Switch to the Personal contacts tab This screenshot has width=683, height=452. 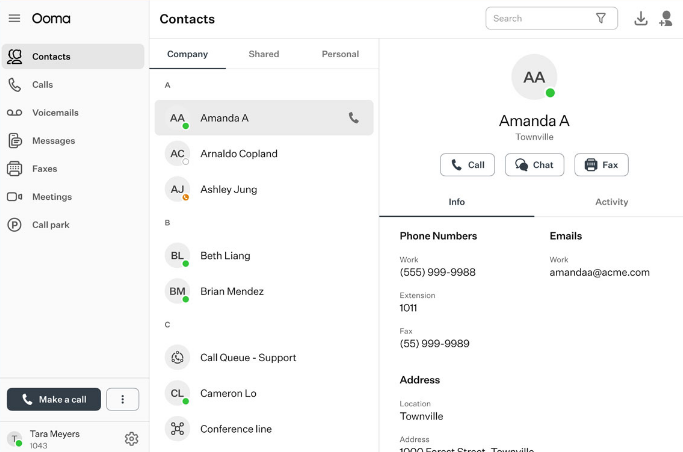(x=340, y=54)
